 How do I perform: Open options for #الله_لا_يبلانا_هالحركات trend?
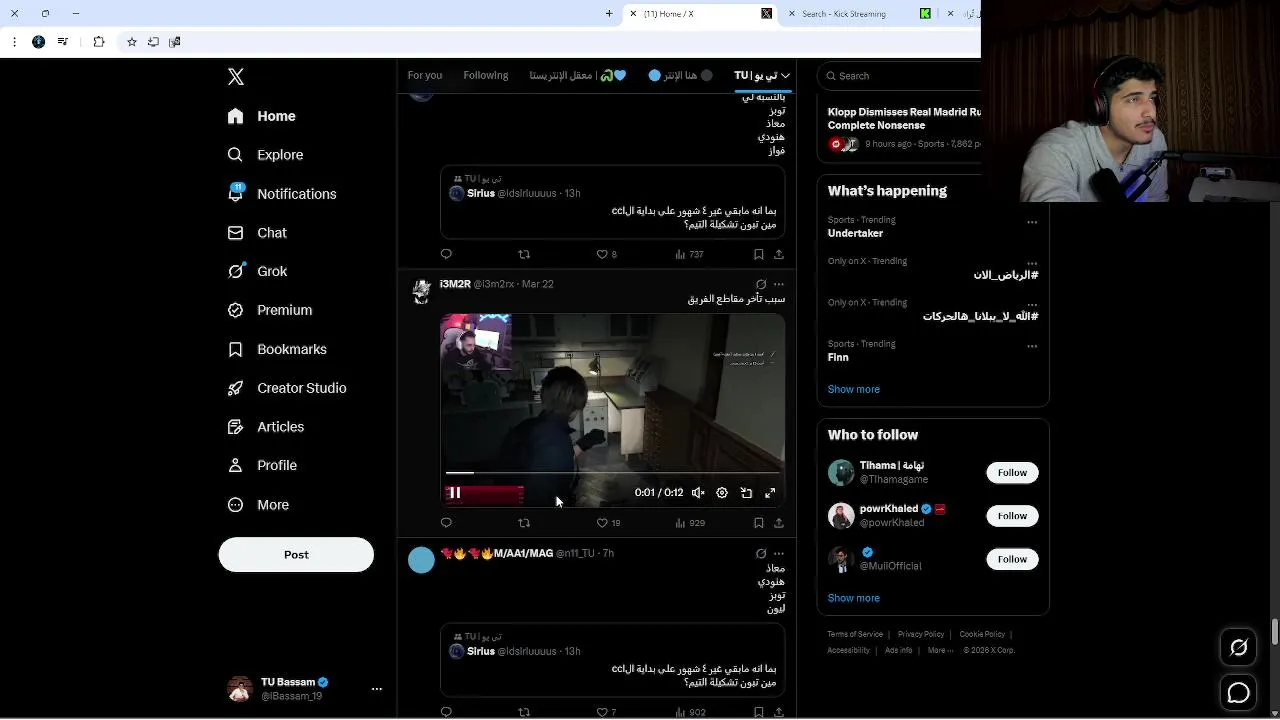tap(1032, 304)
